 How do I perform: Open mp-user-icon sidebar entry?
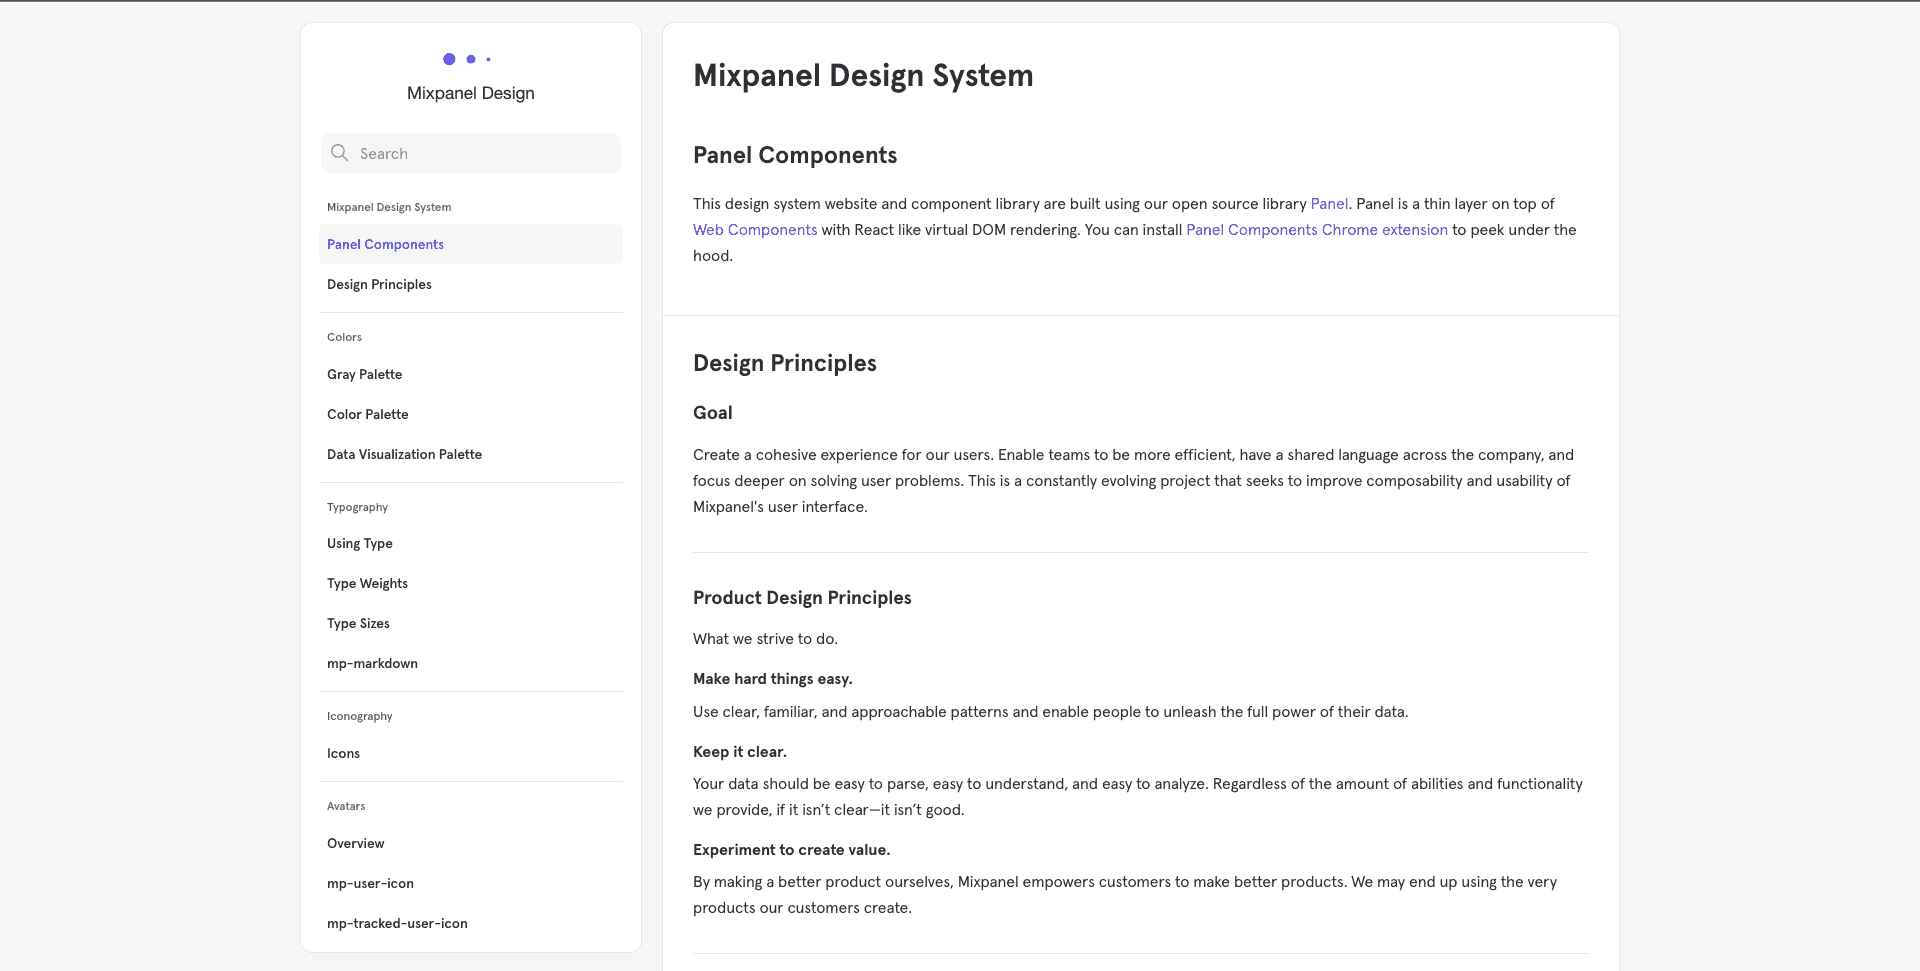point(471,883)
